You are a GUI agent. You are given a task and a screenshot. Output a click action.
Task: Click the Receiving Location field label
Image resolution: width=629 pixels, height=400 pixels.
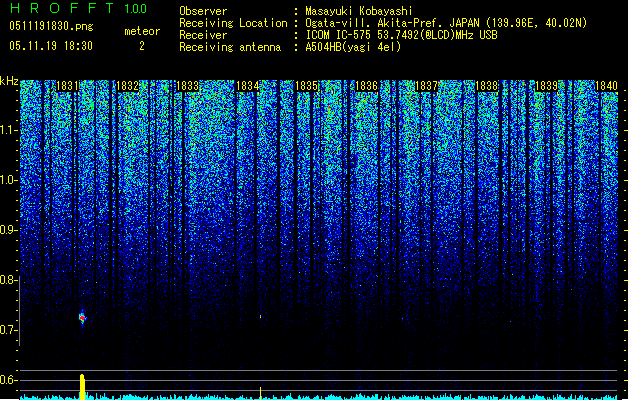coord(233,23)
